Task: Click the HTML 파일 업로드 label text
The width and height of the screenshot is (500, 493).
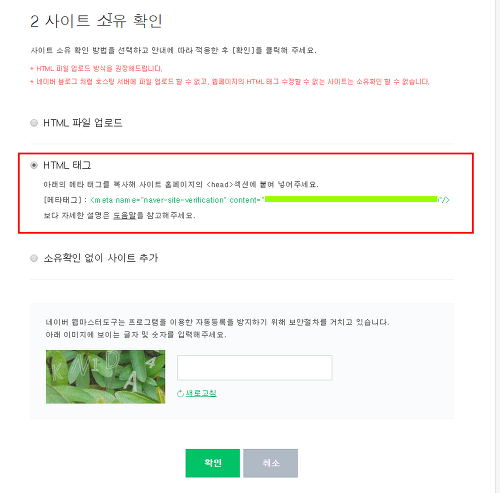Action: coord(83,123)
